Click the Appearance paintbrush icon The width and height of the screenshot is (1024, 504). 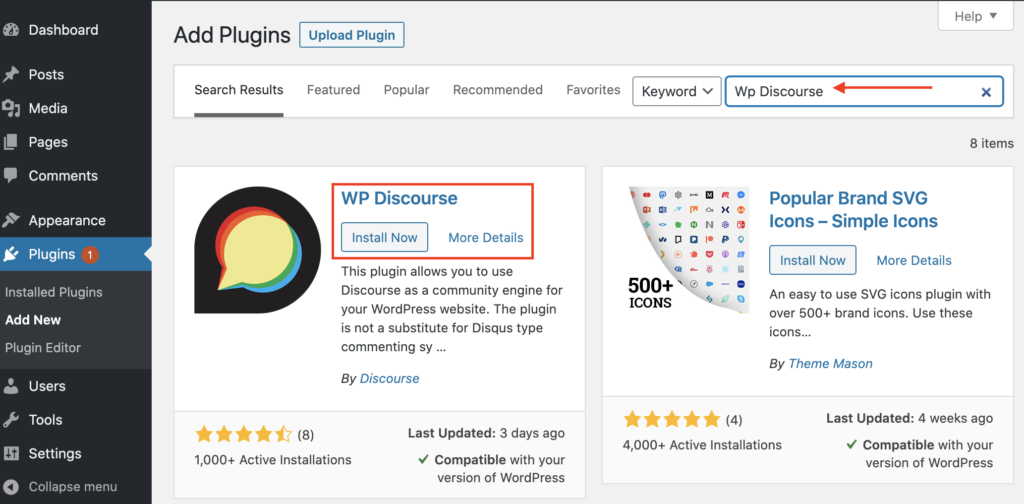coord(10,221)
